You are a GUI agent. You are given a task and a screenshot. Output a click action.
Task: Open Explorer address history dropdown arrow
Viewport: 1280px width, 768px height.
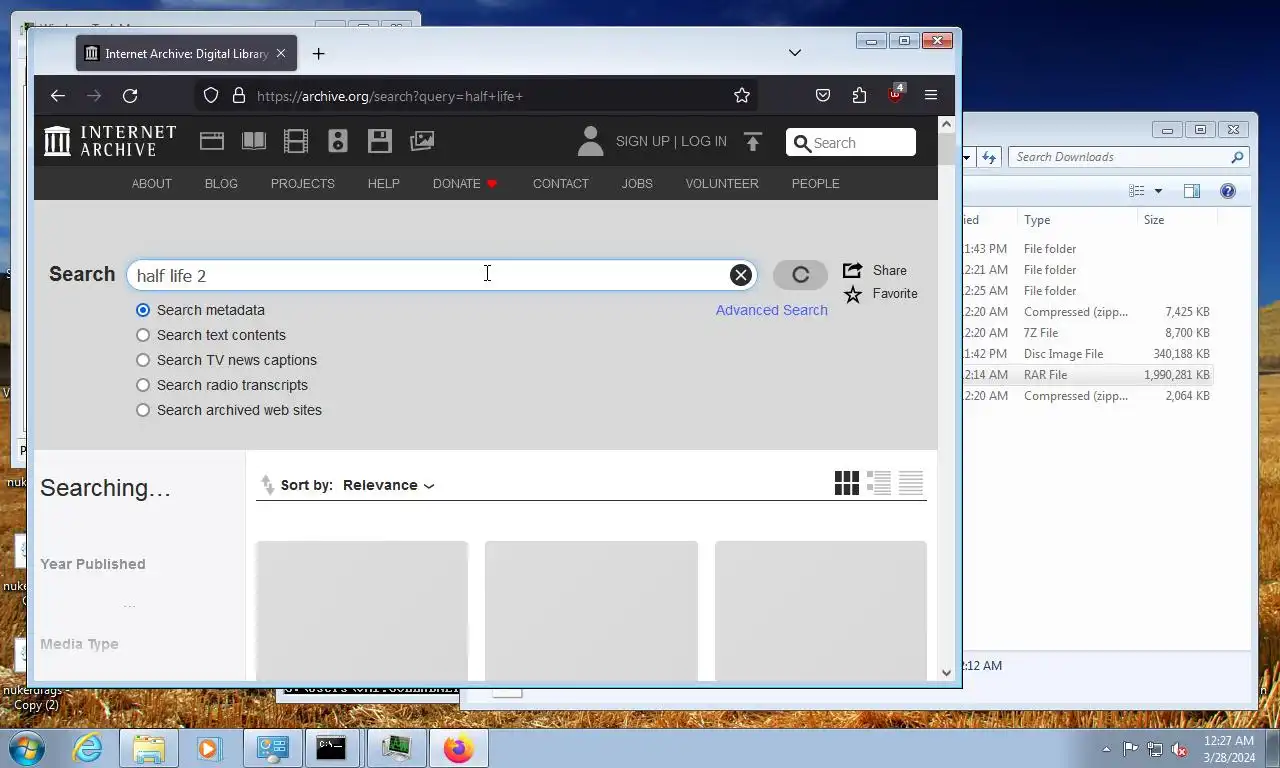coord(967,157)
